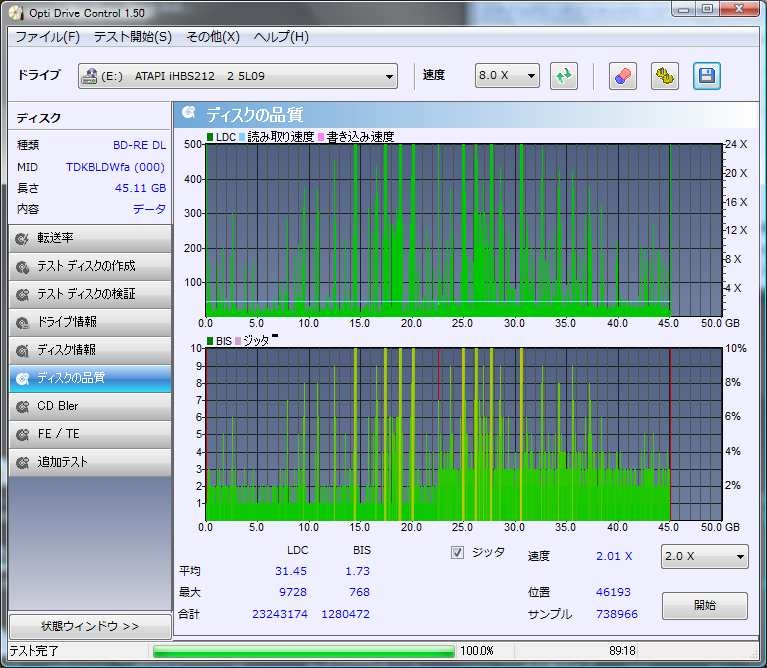Toggle the ジッタ checkbox
Viewport: 767px width, 668px height.
pos(458,552)
